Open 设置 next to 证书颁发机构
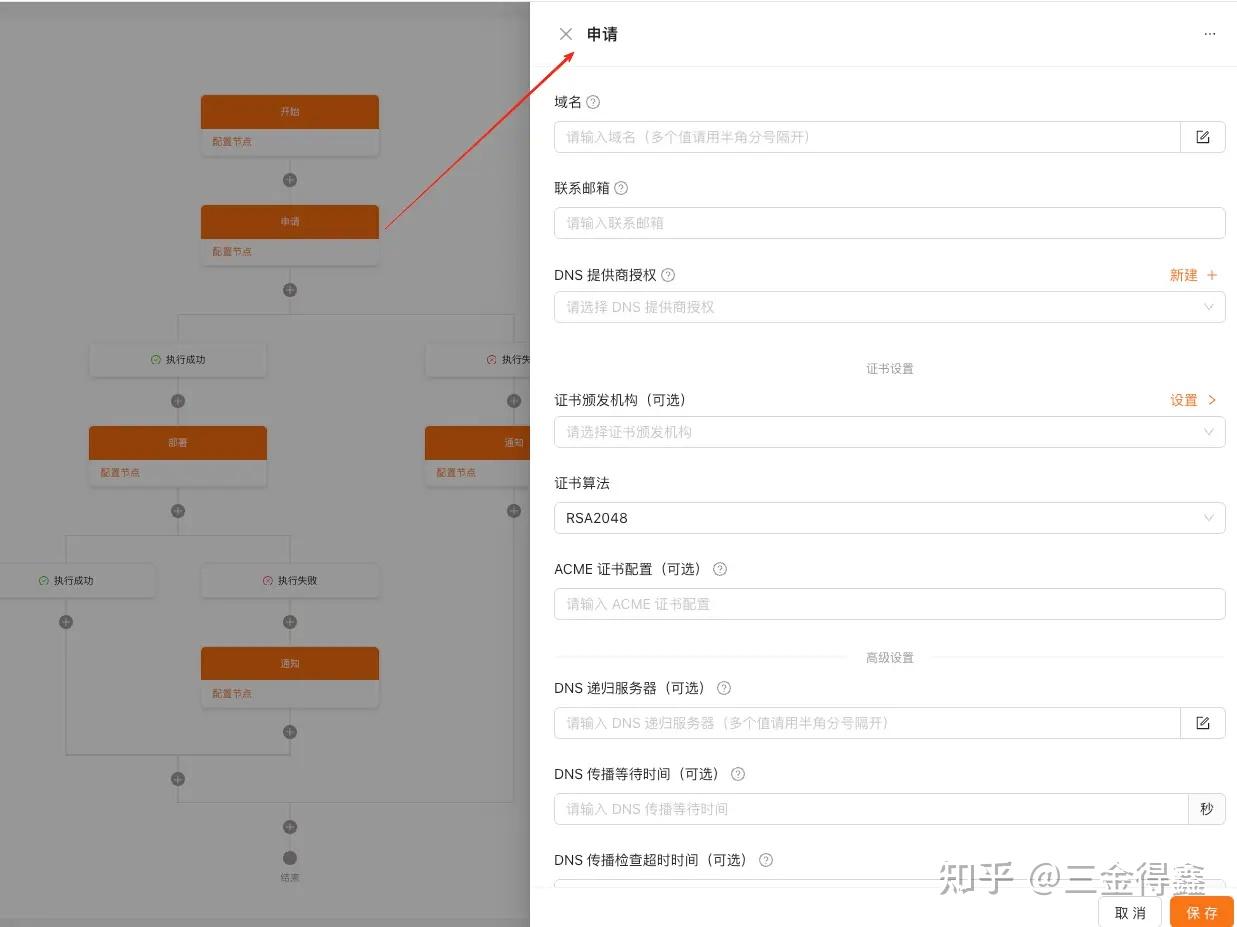1237x927 pixels. click(1190, 399)
